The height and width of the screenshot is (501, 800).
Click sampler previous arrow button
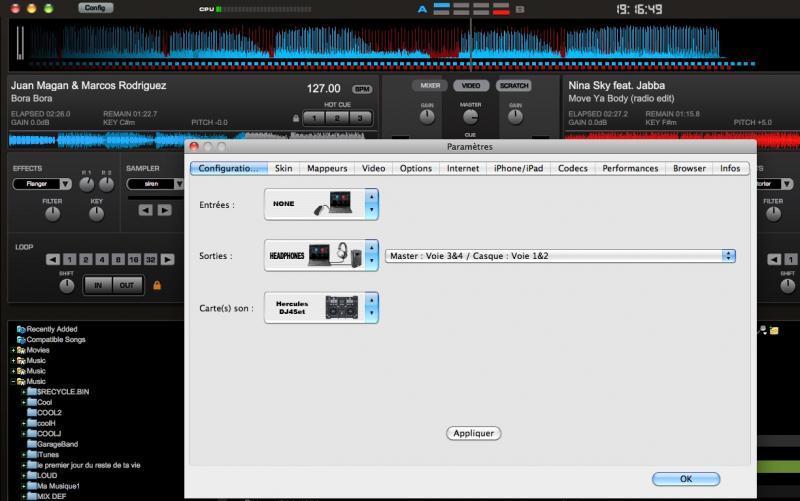tap(145, 210)
